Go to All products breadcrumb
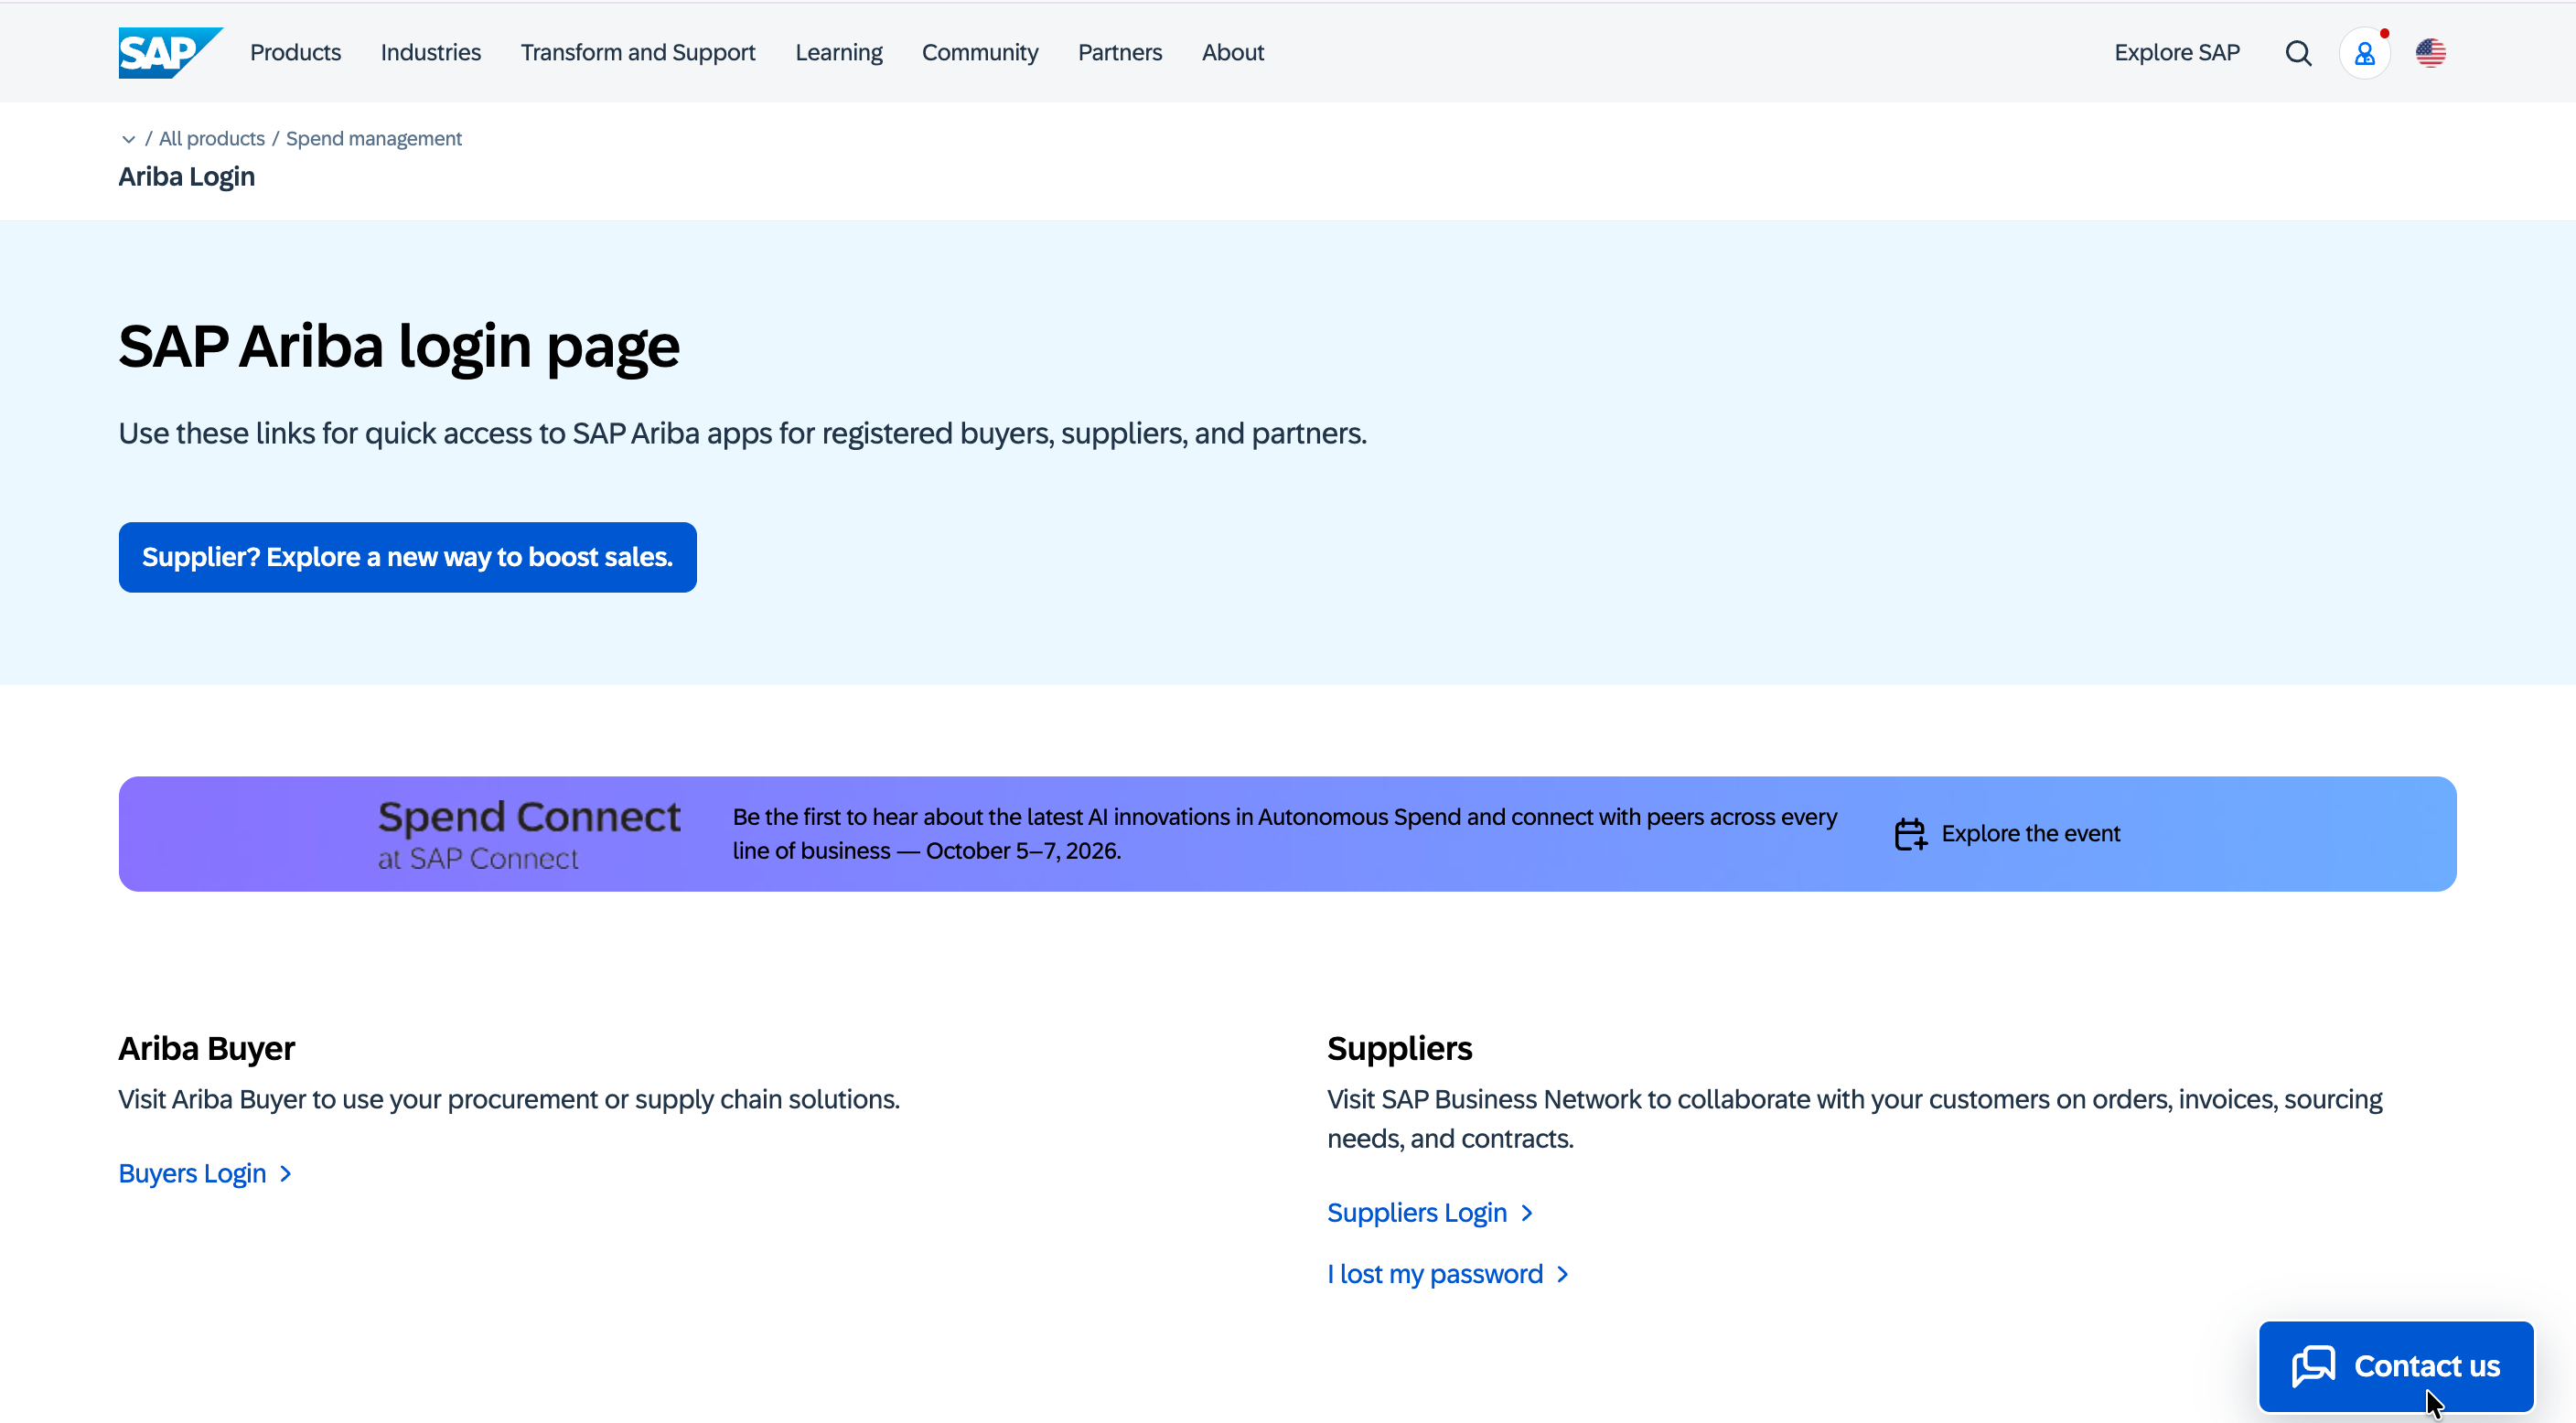 (x=212, y=139)
